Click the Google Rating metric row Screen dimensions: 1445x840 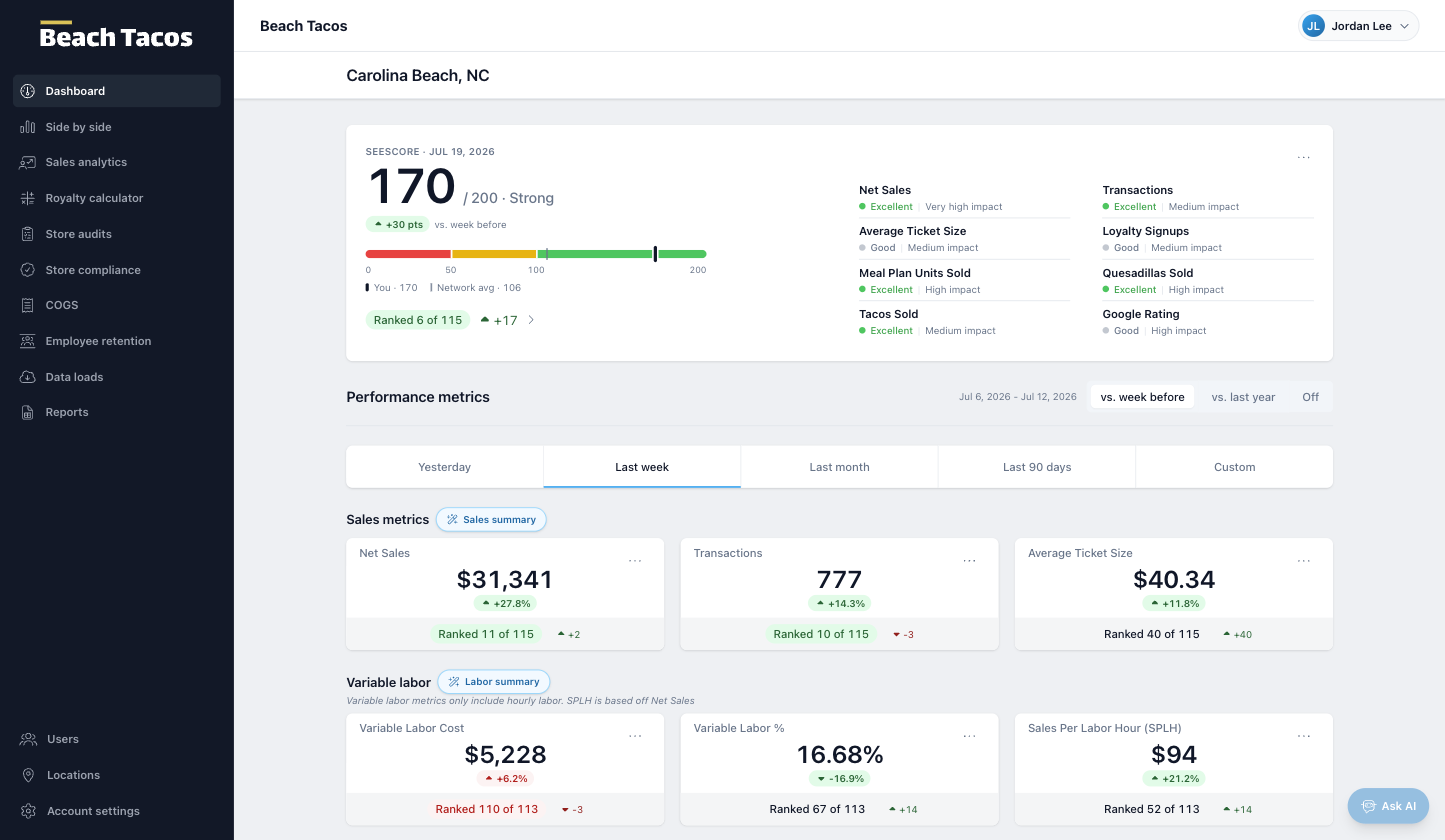1208,322
